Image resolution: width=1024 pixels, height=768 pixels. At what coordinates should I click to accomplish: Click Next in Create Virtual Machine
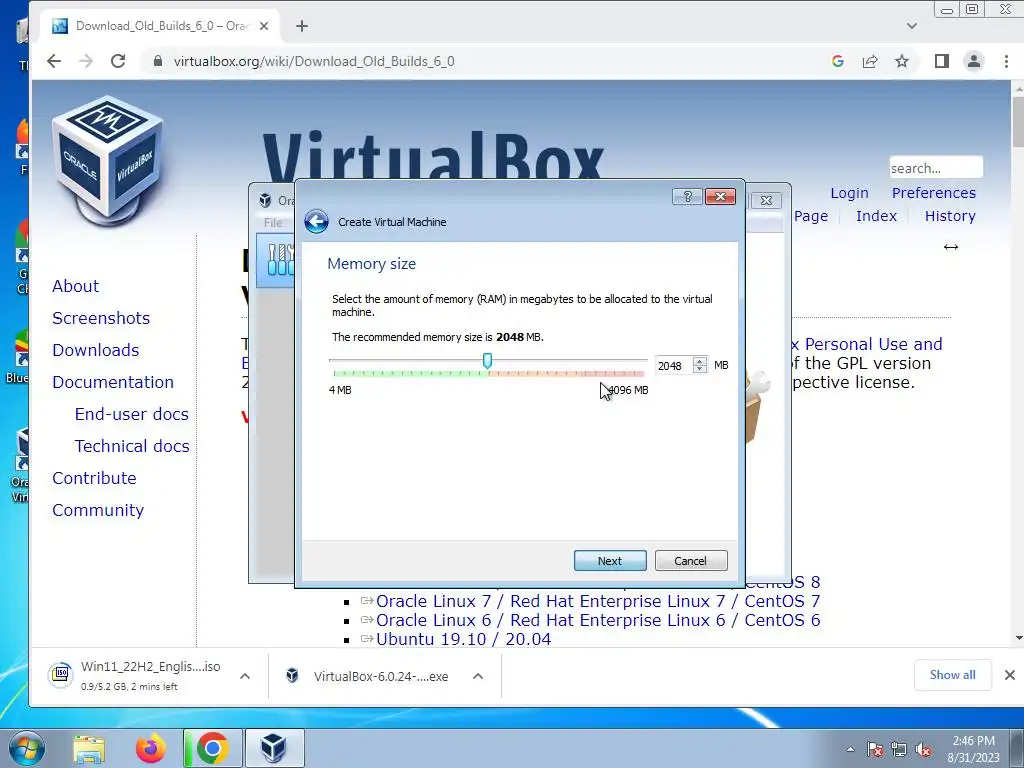[x=610, y=560]
